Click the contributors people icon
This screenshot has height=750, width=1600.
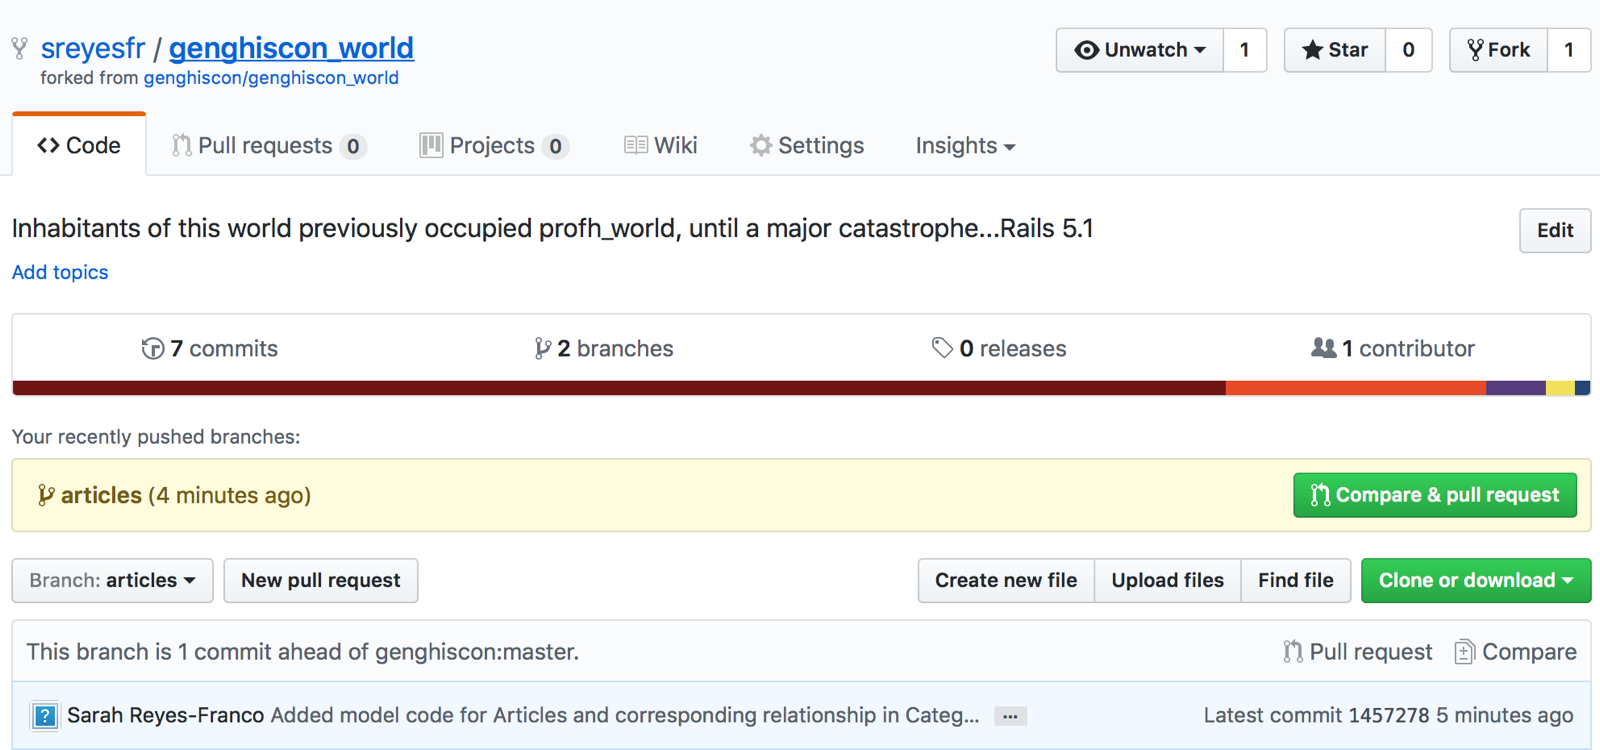click(1323, 348)
